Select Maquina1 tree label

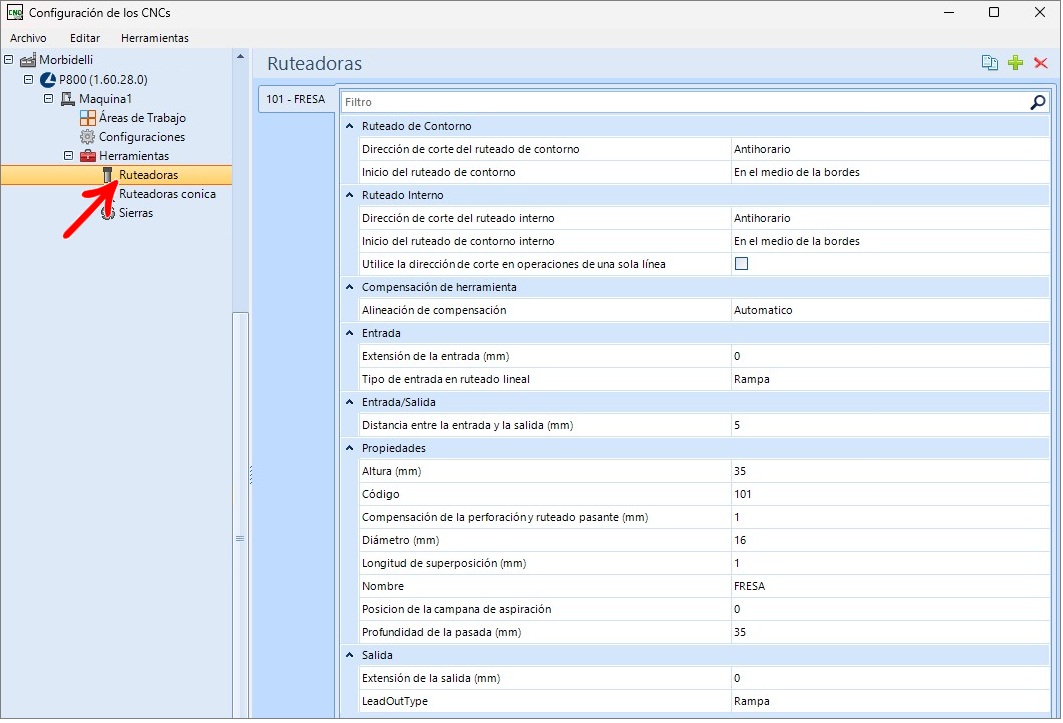(x=105, y=99)
